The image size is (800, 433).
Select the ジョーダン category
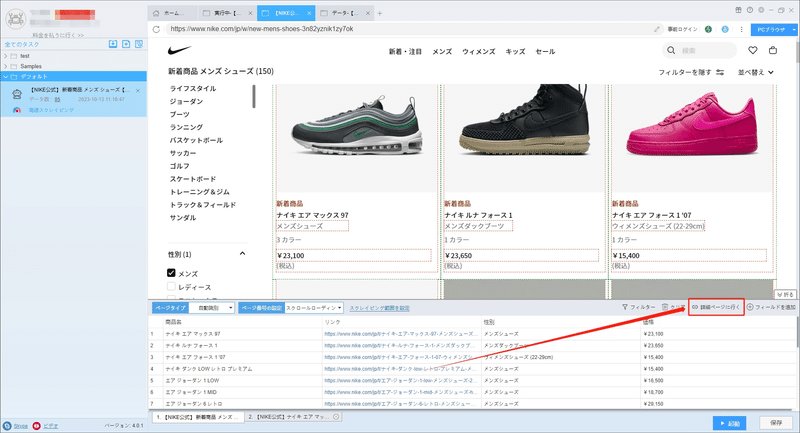[186, 101]
